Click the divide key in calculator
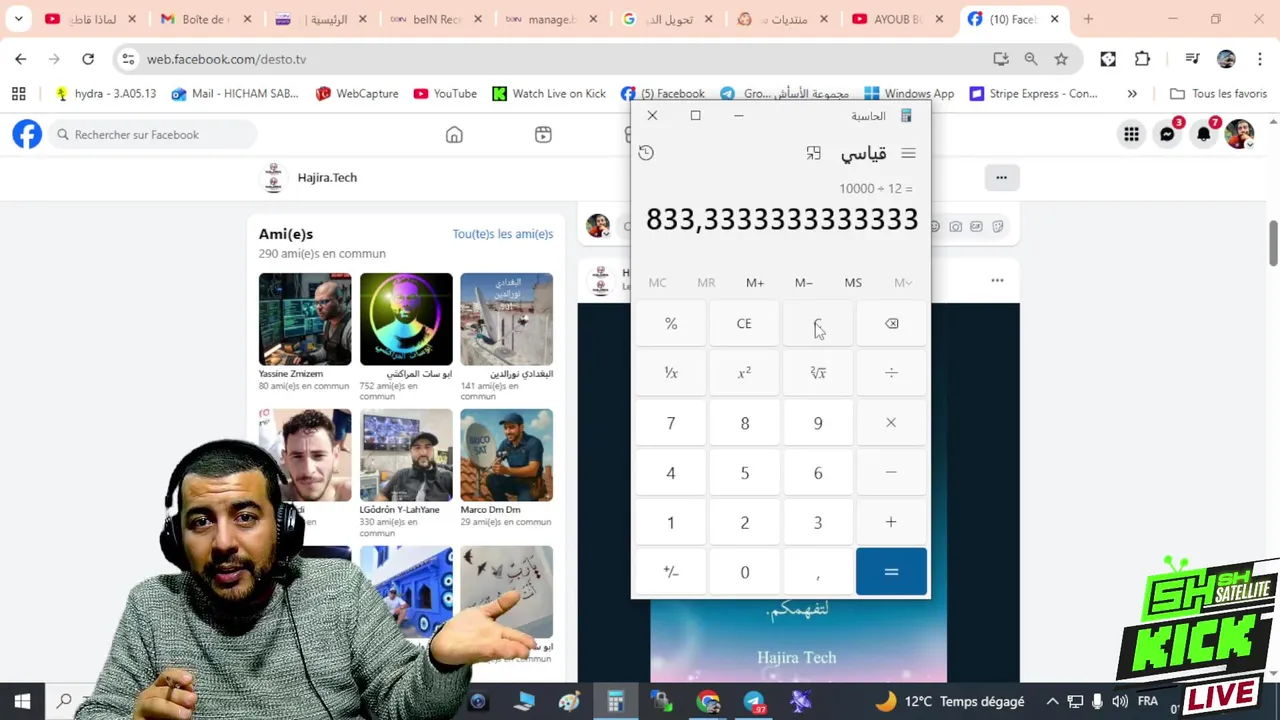1280x720 pixels. click(891, 372)
